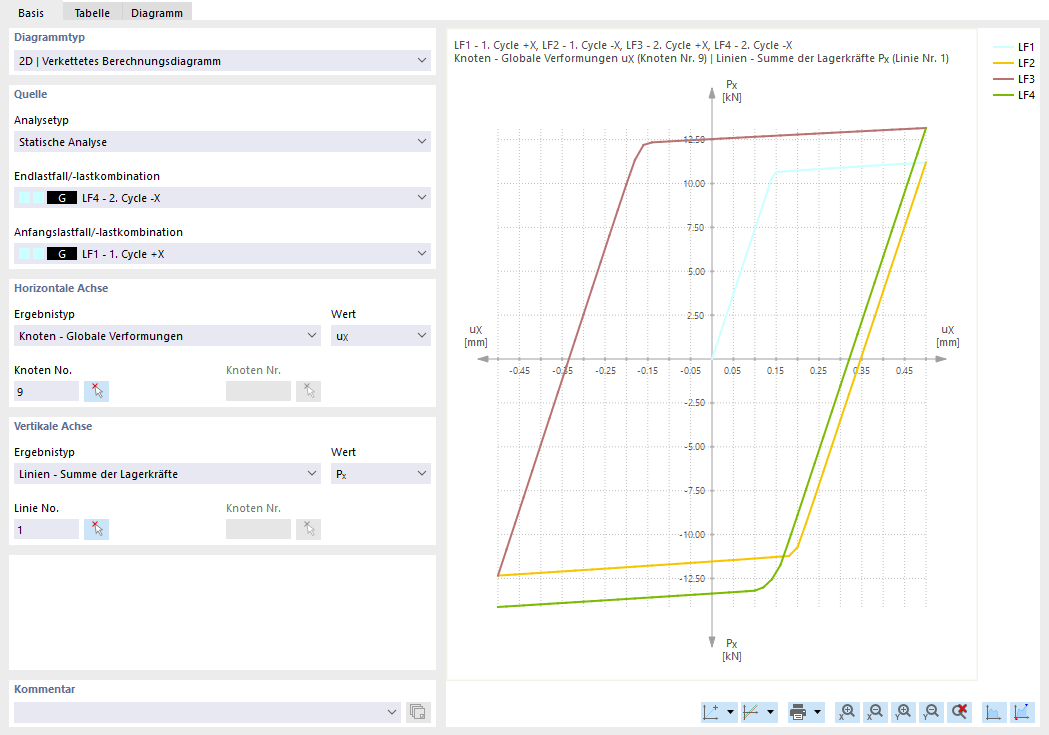Switch to the Basis tab
Image resolution: width=1049 pixels, height=735 pixels.
[x=31, y=13]
